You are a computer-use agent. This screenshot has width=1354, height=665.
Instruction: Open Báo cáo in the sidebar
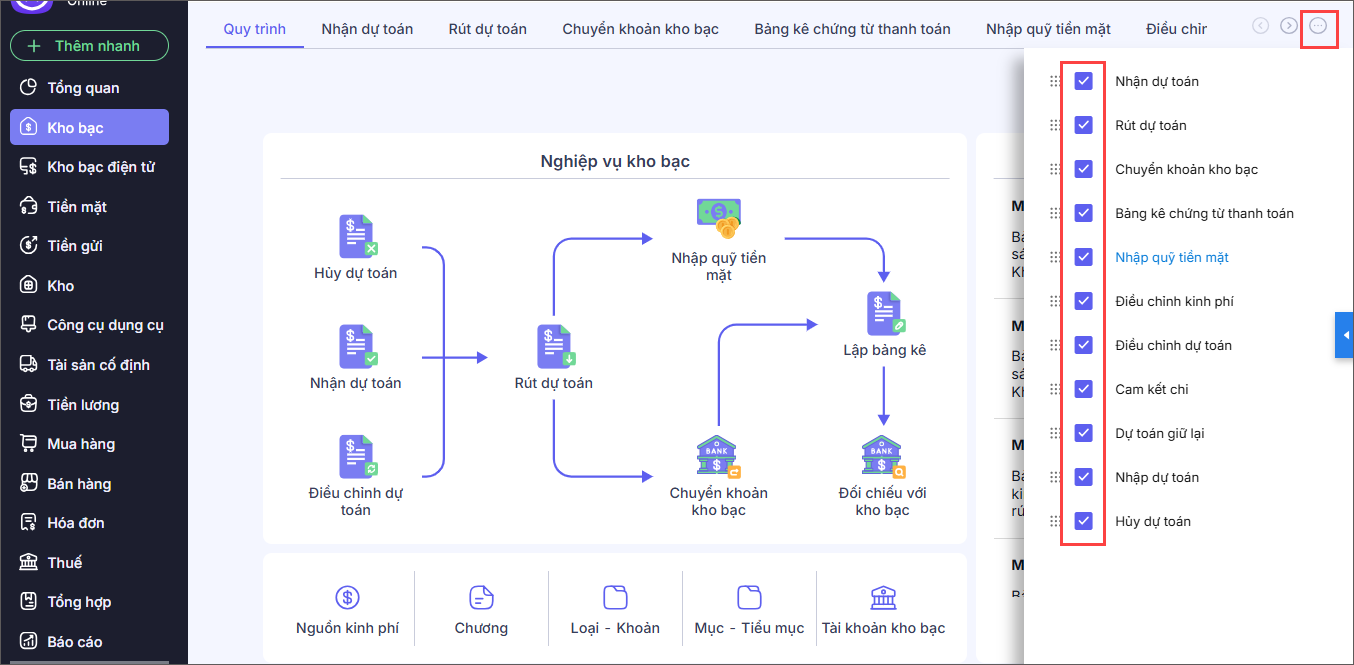[89, 642]
